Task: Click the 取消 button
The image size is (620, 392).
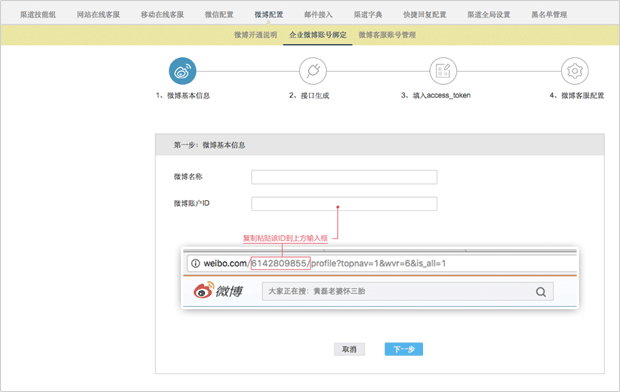Action: (349, 349)
